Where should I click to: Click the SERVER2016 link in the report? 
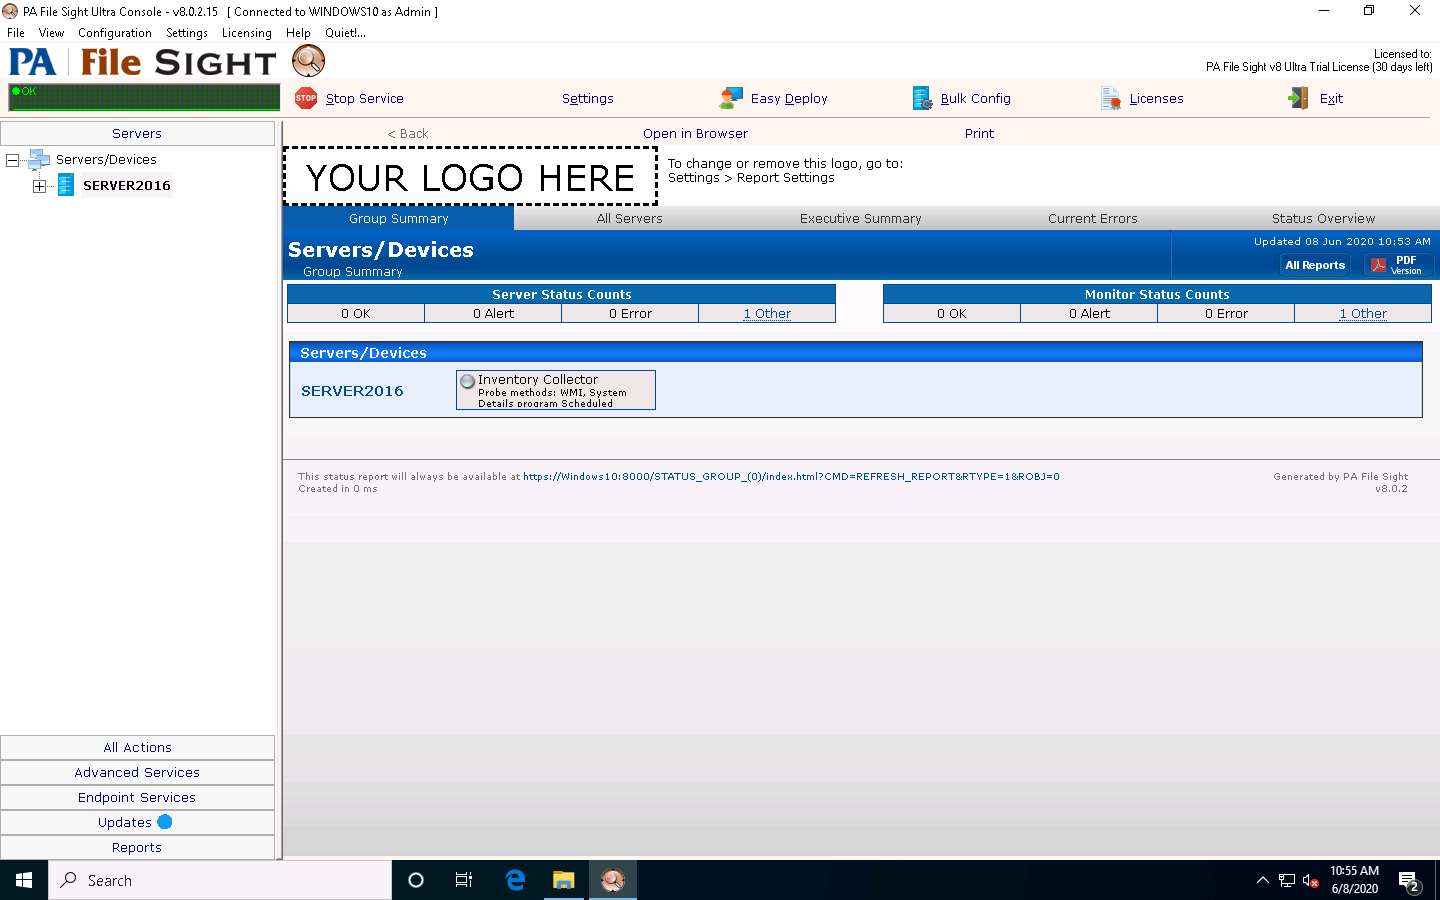click(x=352, y=391)
